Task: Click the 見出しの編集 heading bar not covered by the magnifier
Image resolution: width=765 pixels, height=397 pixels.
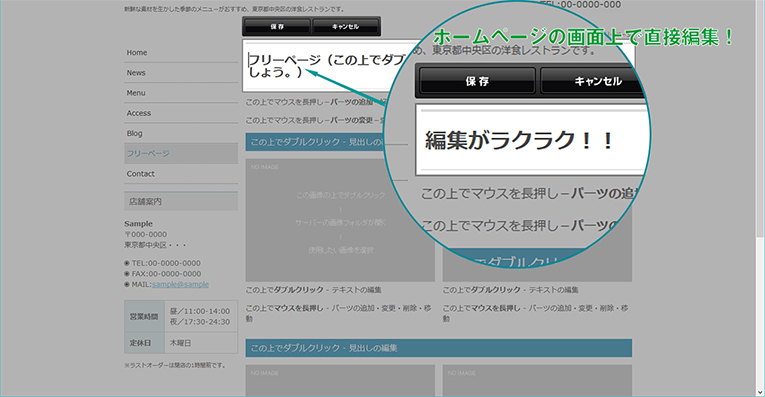Action: pos(439,348)
